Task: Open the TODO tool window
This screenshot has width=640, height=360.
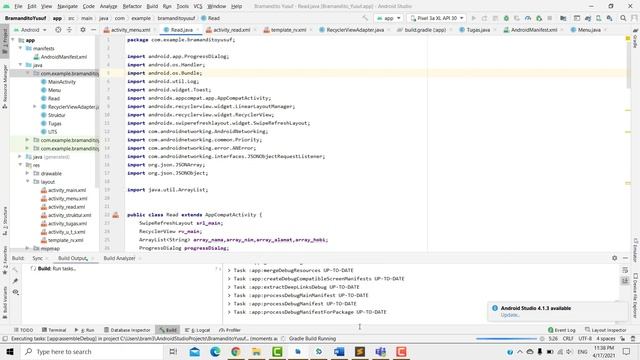Action: pyautogui.click(x=23, y=330)
